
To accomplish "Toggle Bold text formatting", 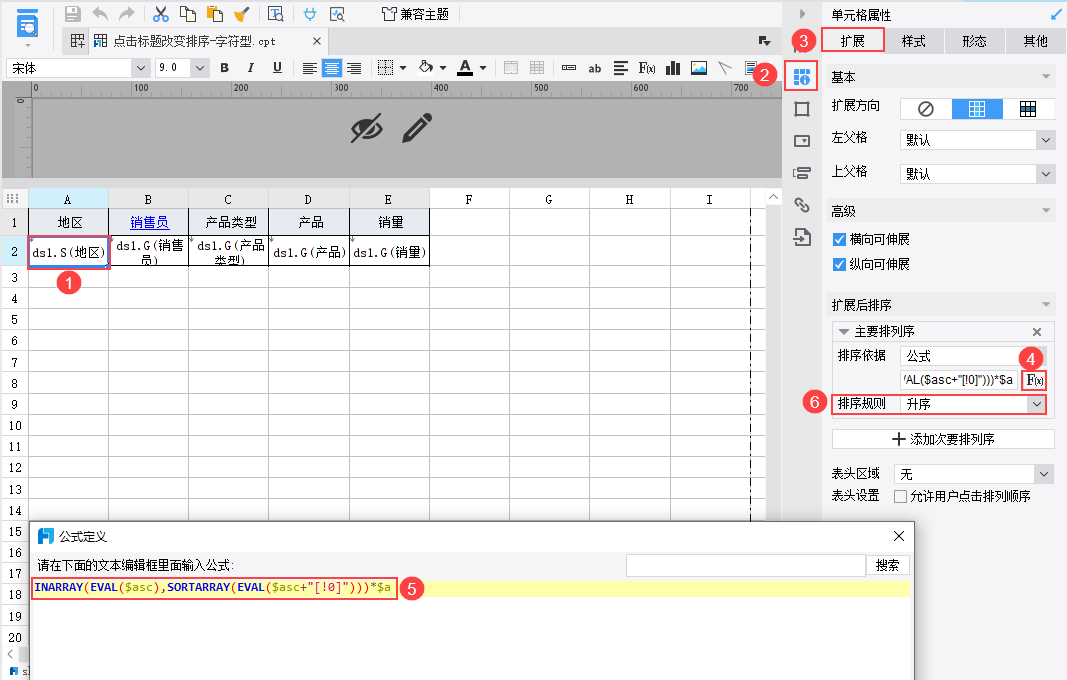I will coord(225,67).
